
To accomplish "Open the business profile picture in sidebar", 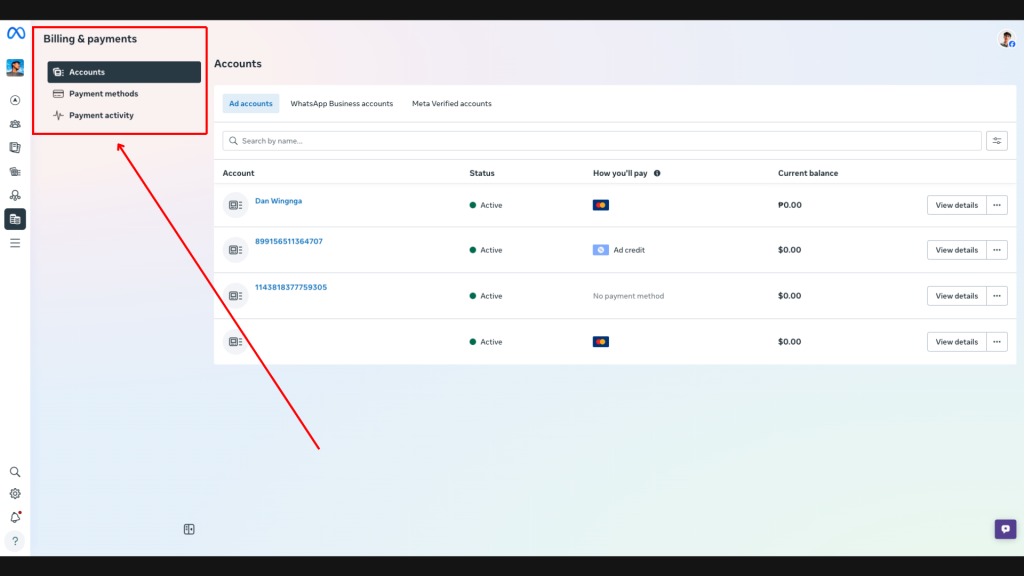I will coord(15,68).
